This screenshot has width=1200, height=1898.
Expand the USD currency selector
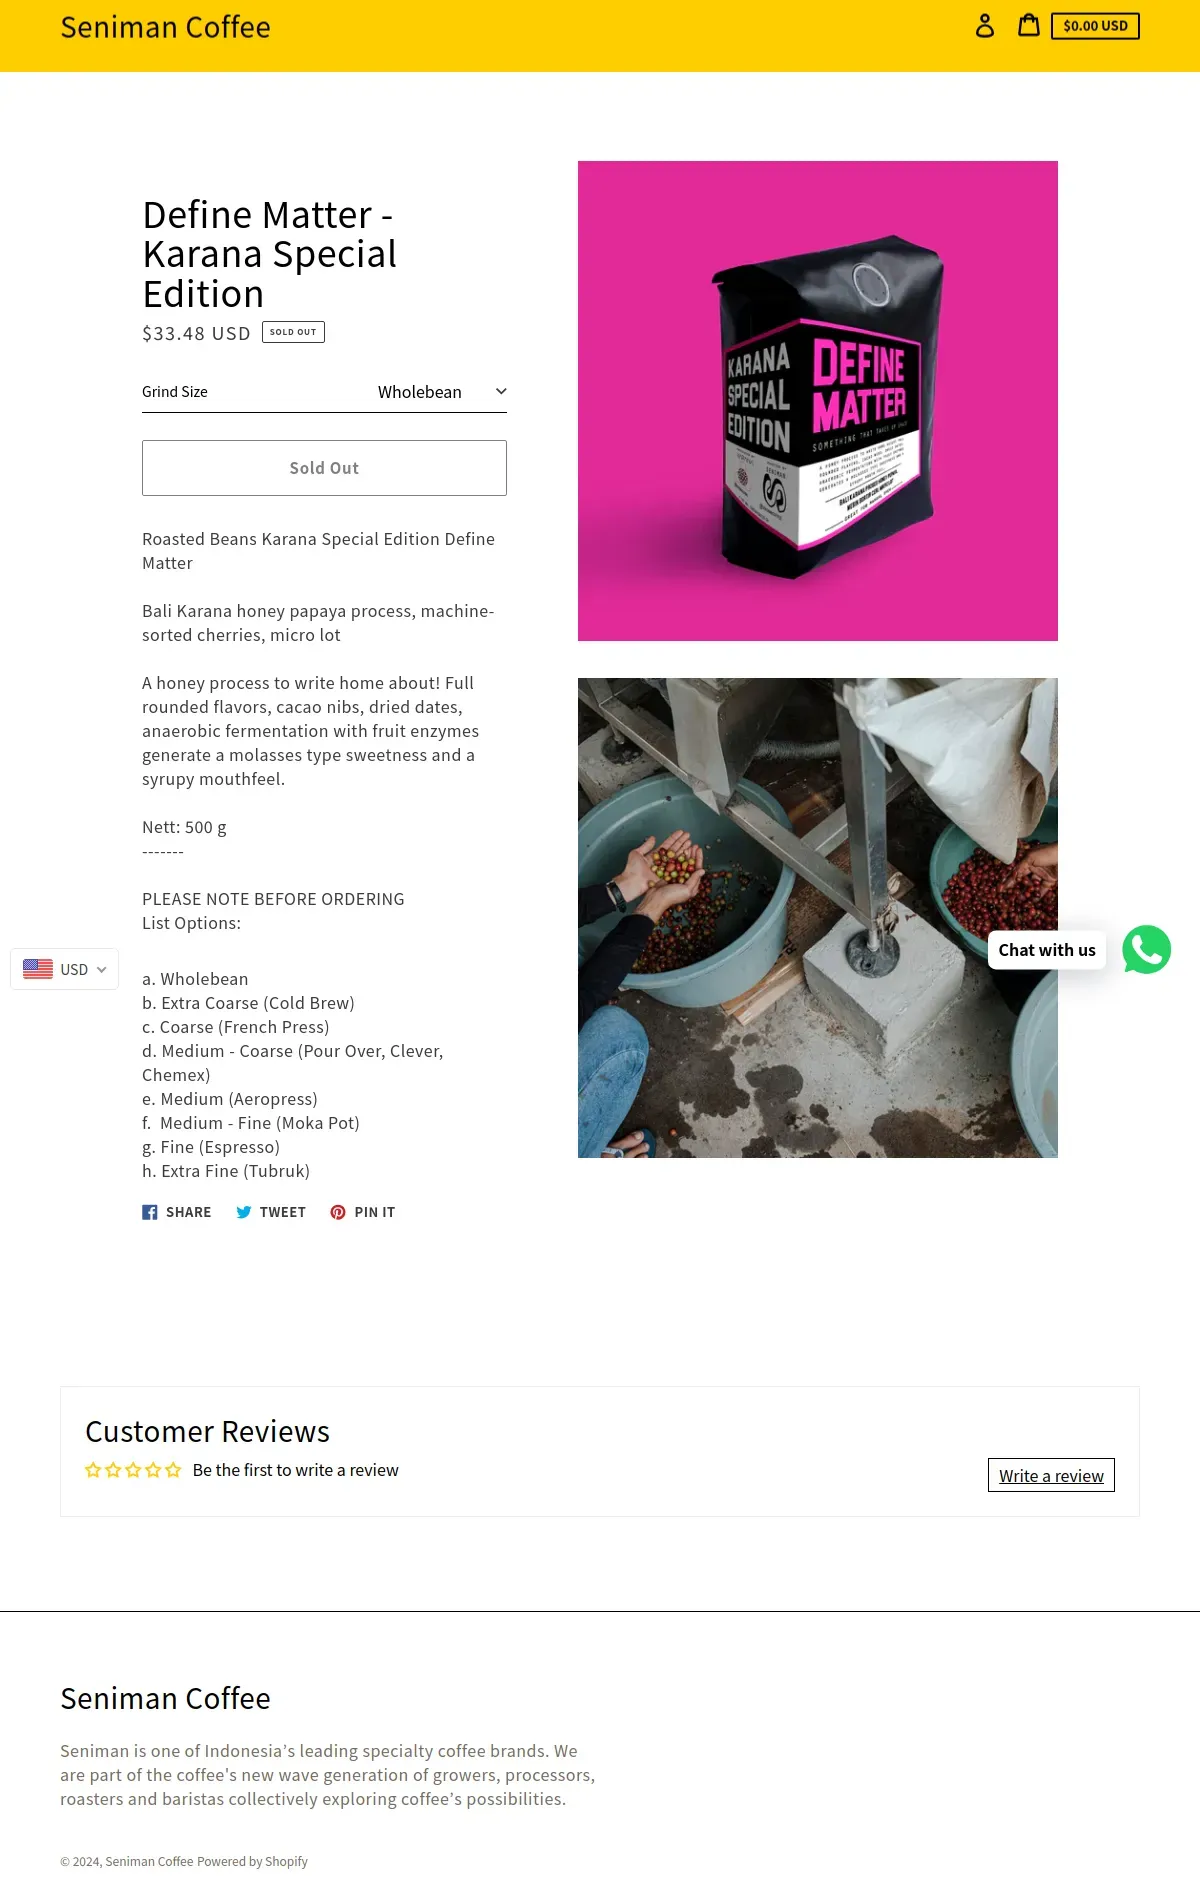65,969
